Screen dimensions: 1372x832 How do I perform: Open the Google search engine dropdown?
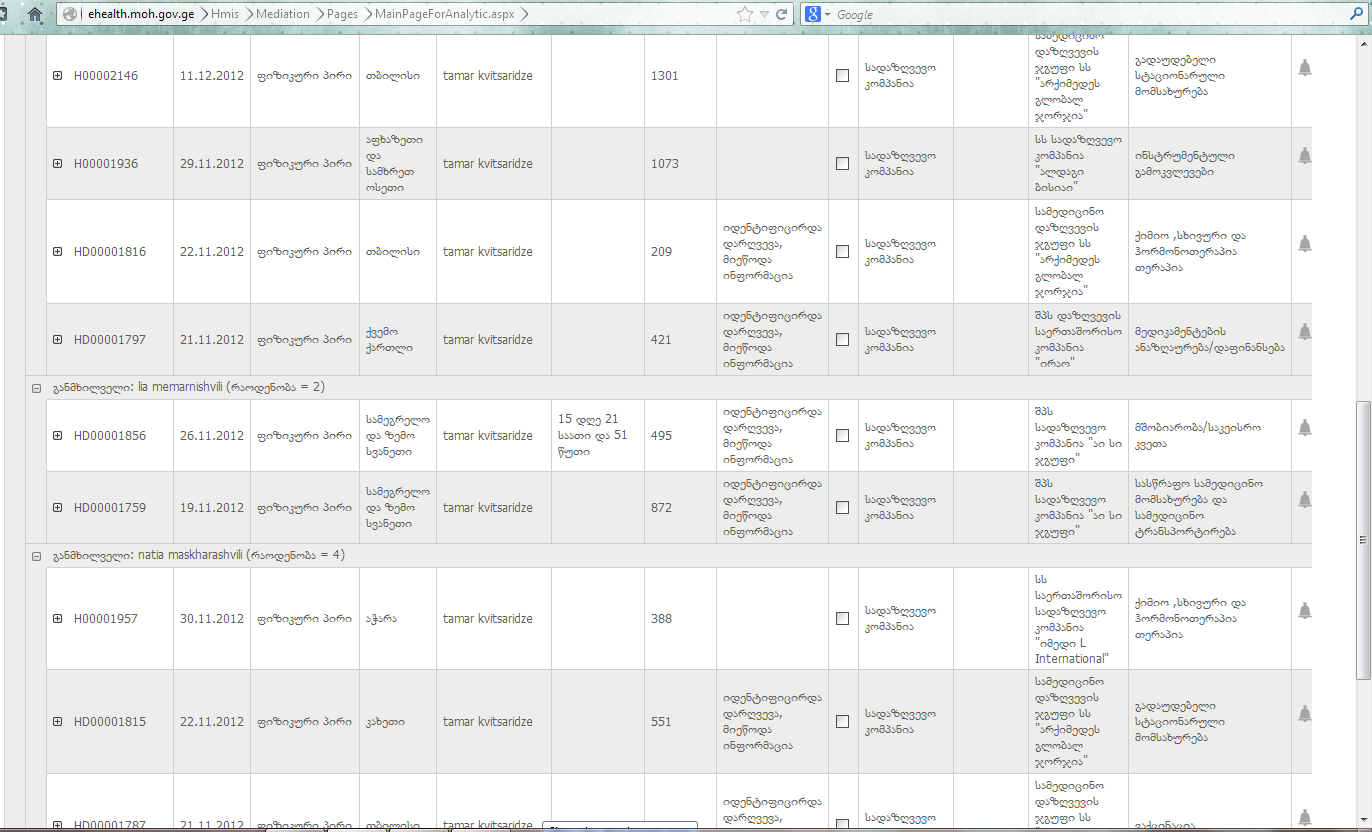click(x=817, y=14)
